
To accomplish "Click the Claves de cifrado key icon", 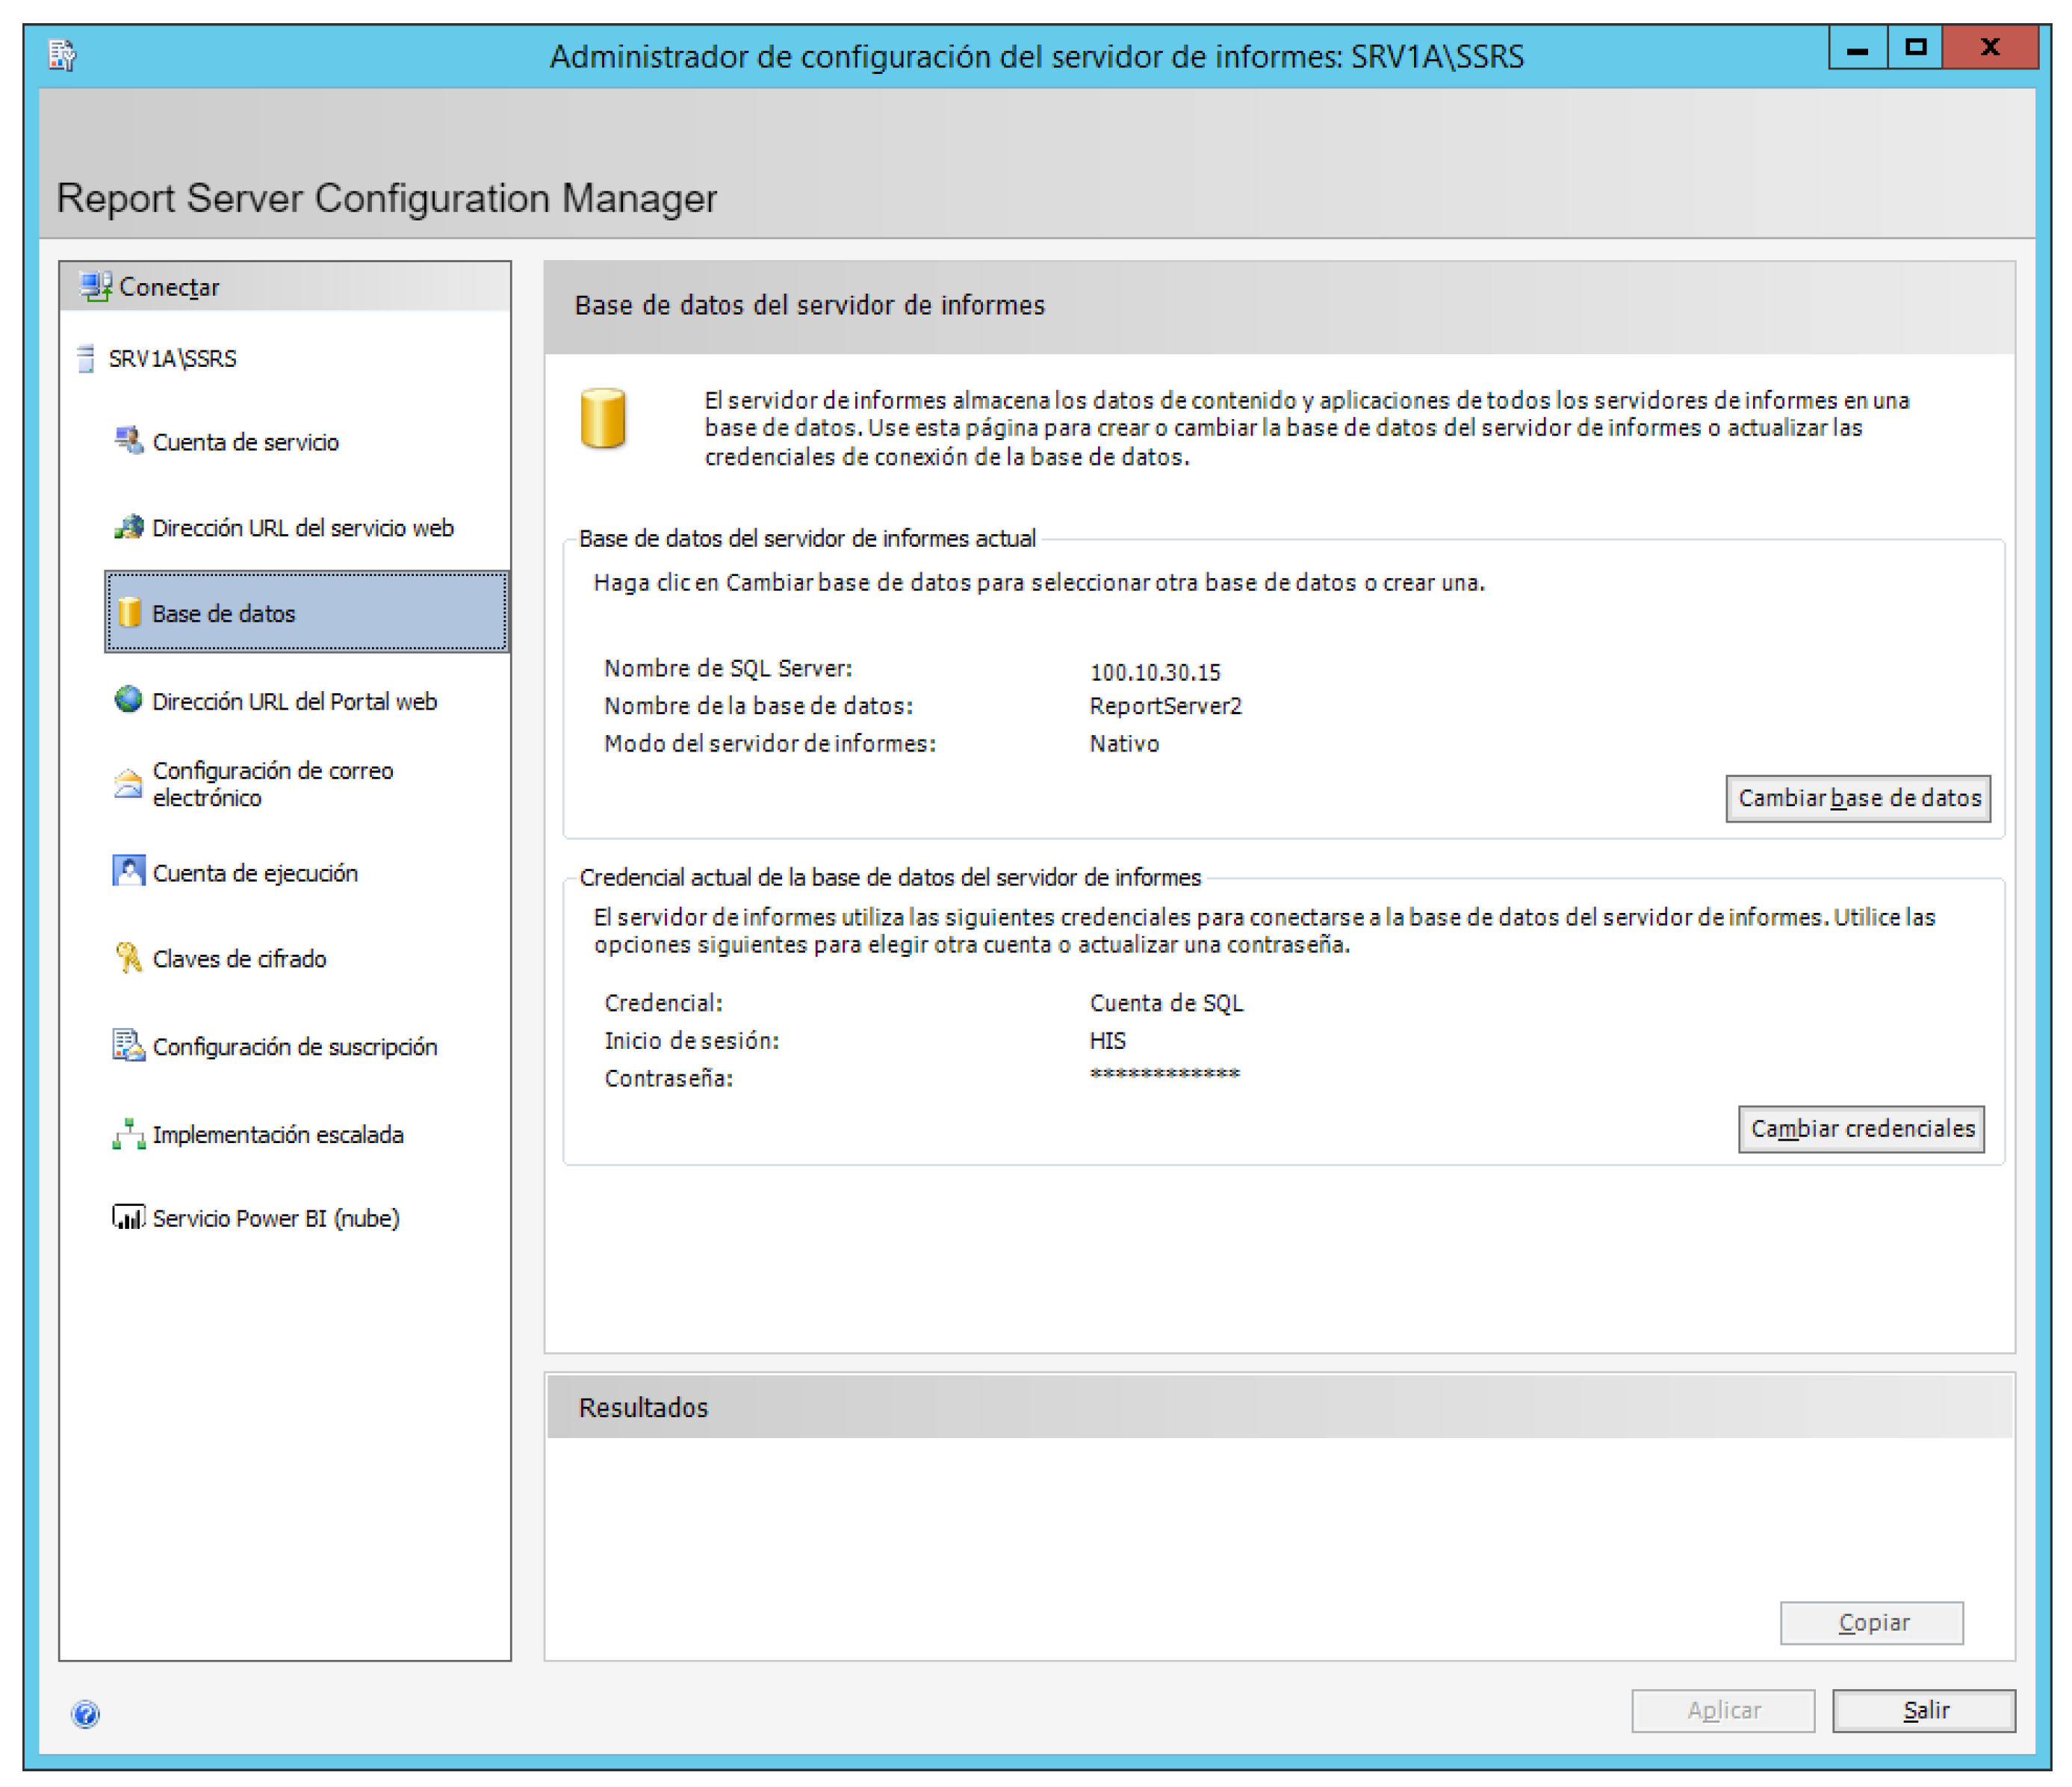I will [128, 958].
